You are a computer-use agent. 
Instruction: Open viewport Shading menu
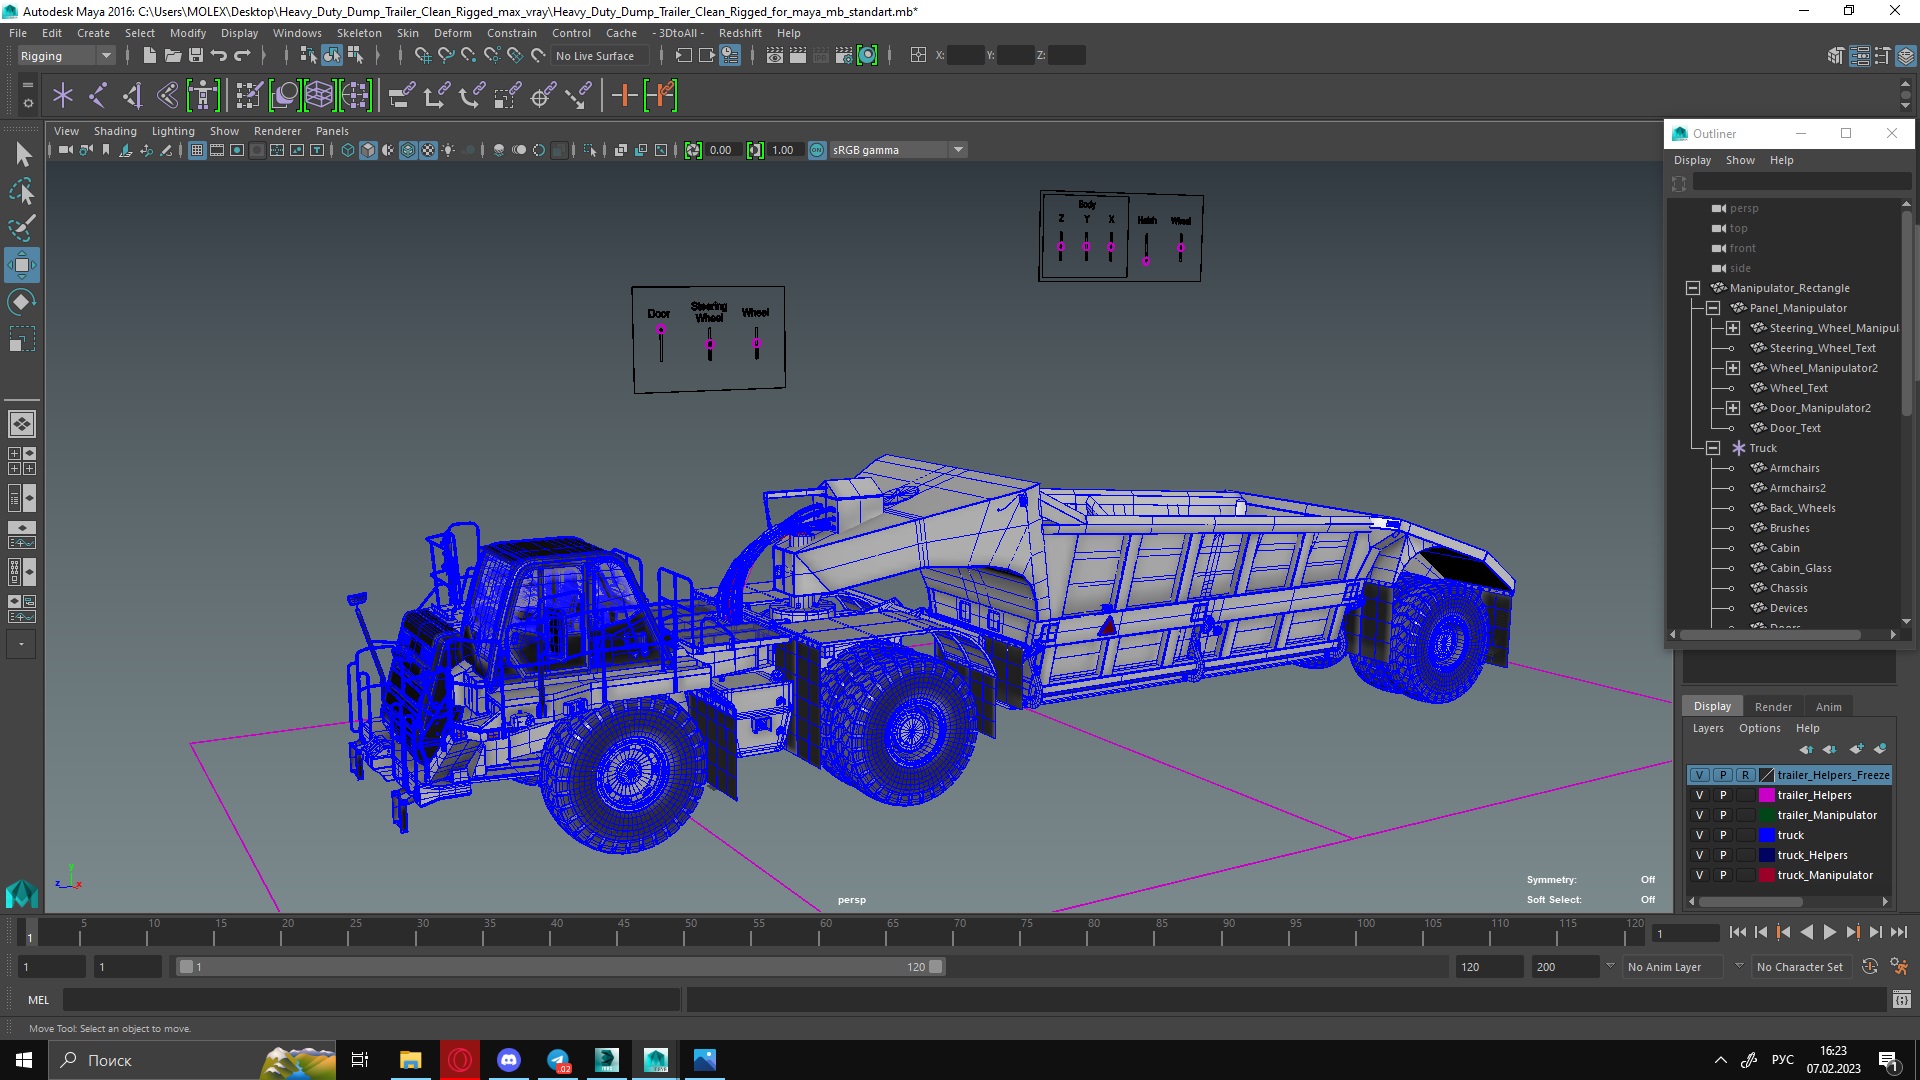coord(115,131)
